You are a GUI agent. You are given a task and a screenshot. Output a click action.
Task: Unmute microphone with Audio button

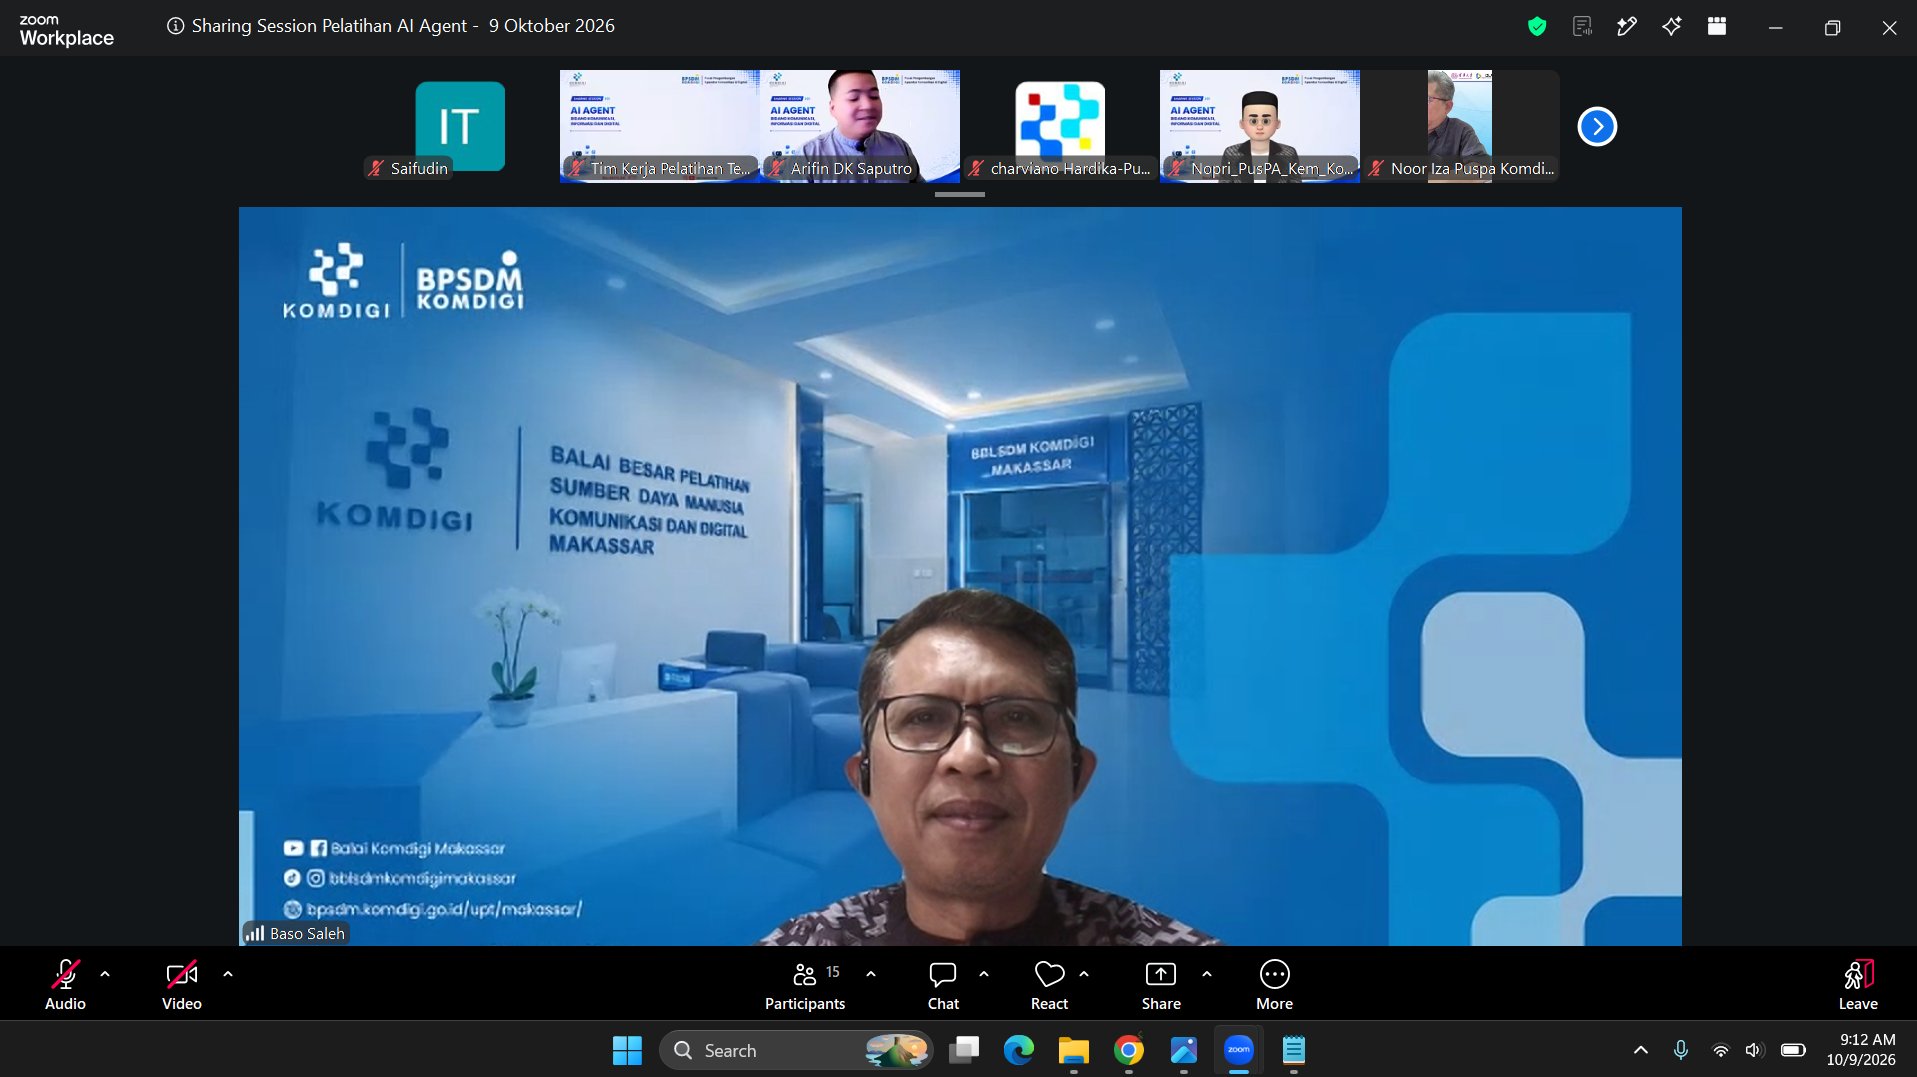pos(65,984)
